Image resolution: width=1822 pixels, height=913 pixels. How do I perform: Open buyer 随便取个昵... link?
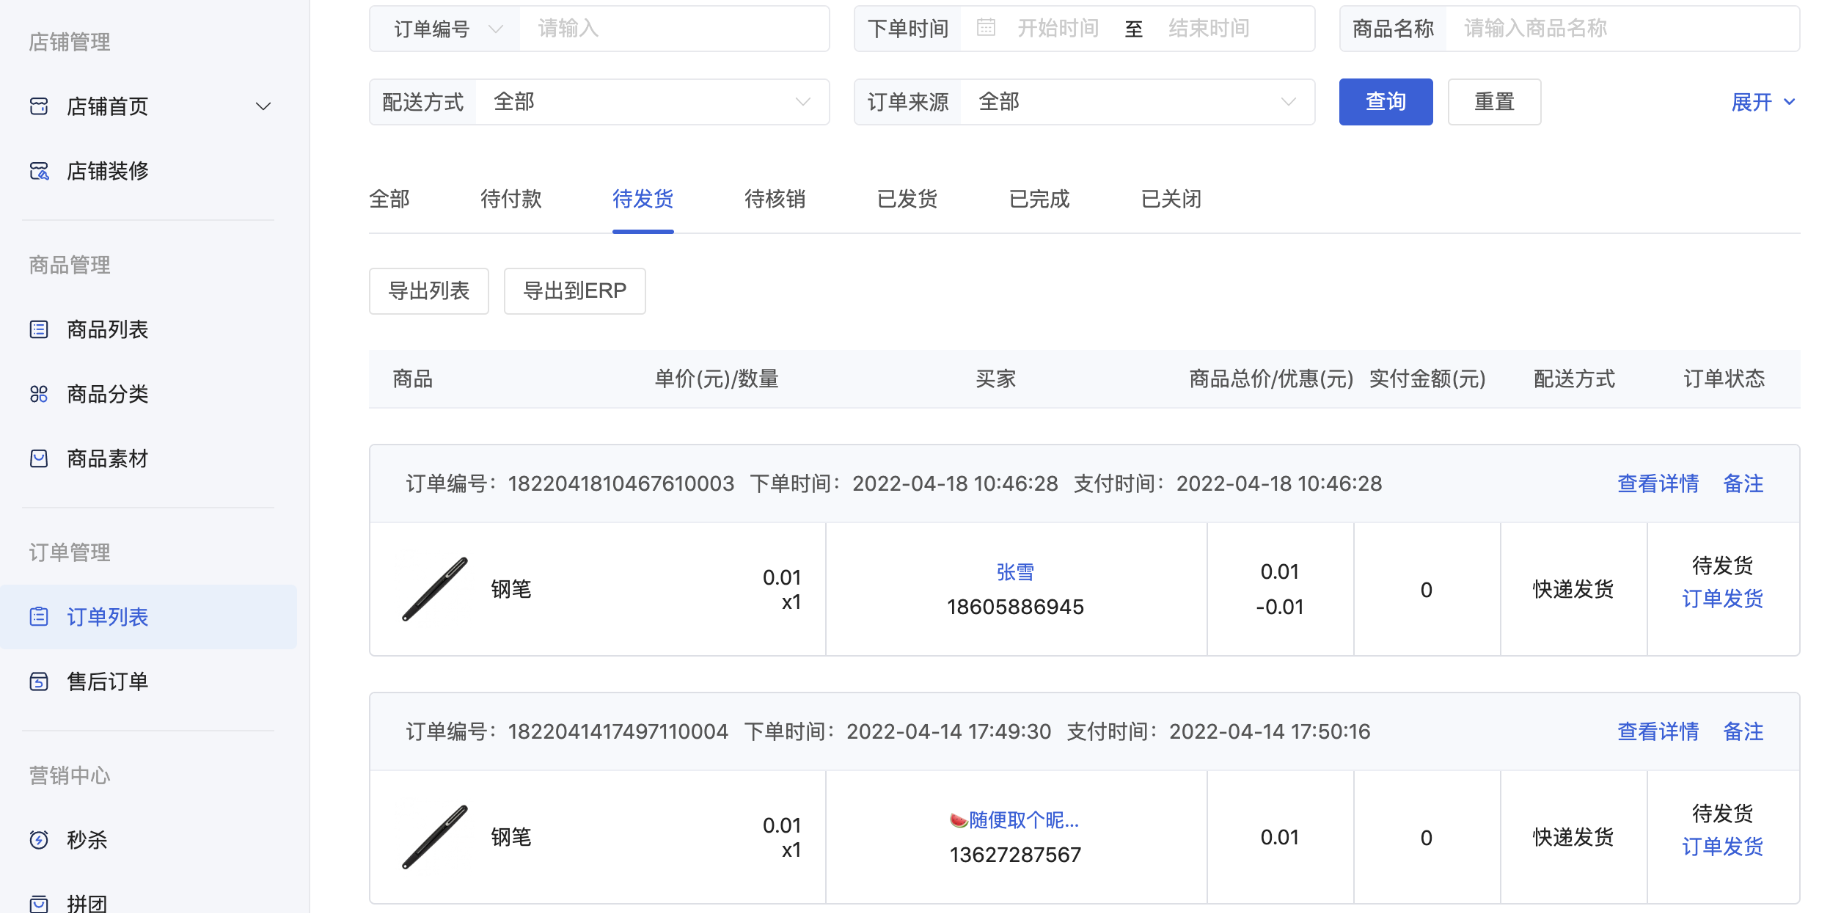1015,820
